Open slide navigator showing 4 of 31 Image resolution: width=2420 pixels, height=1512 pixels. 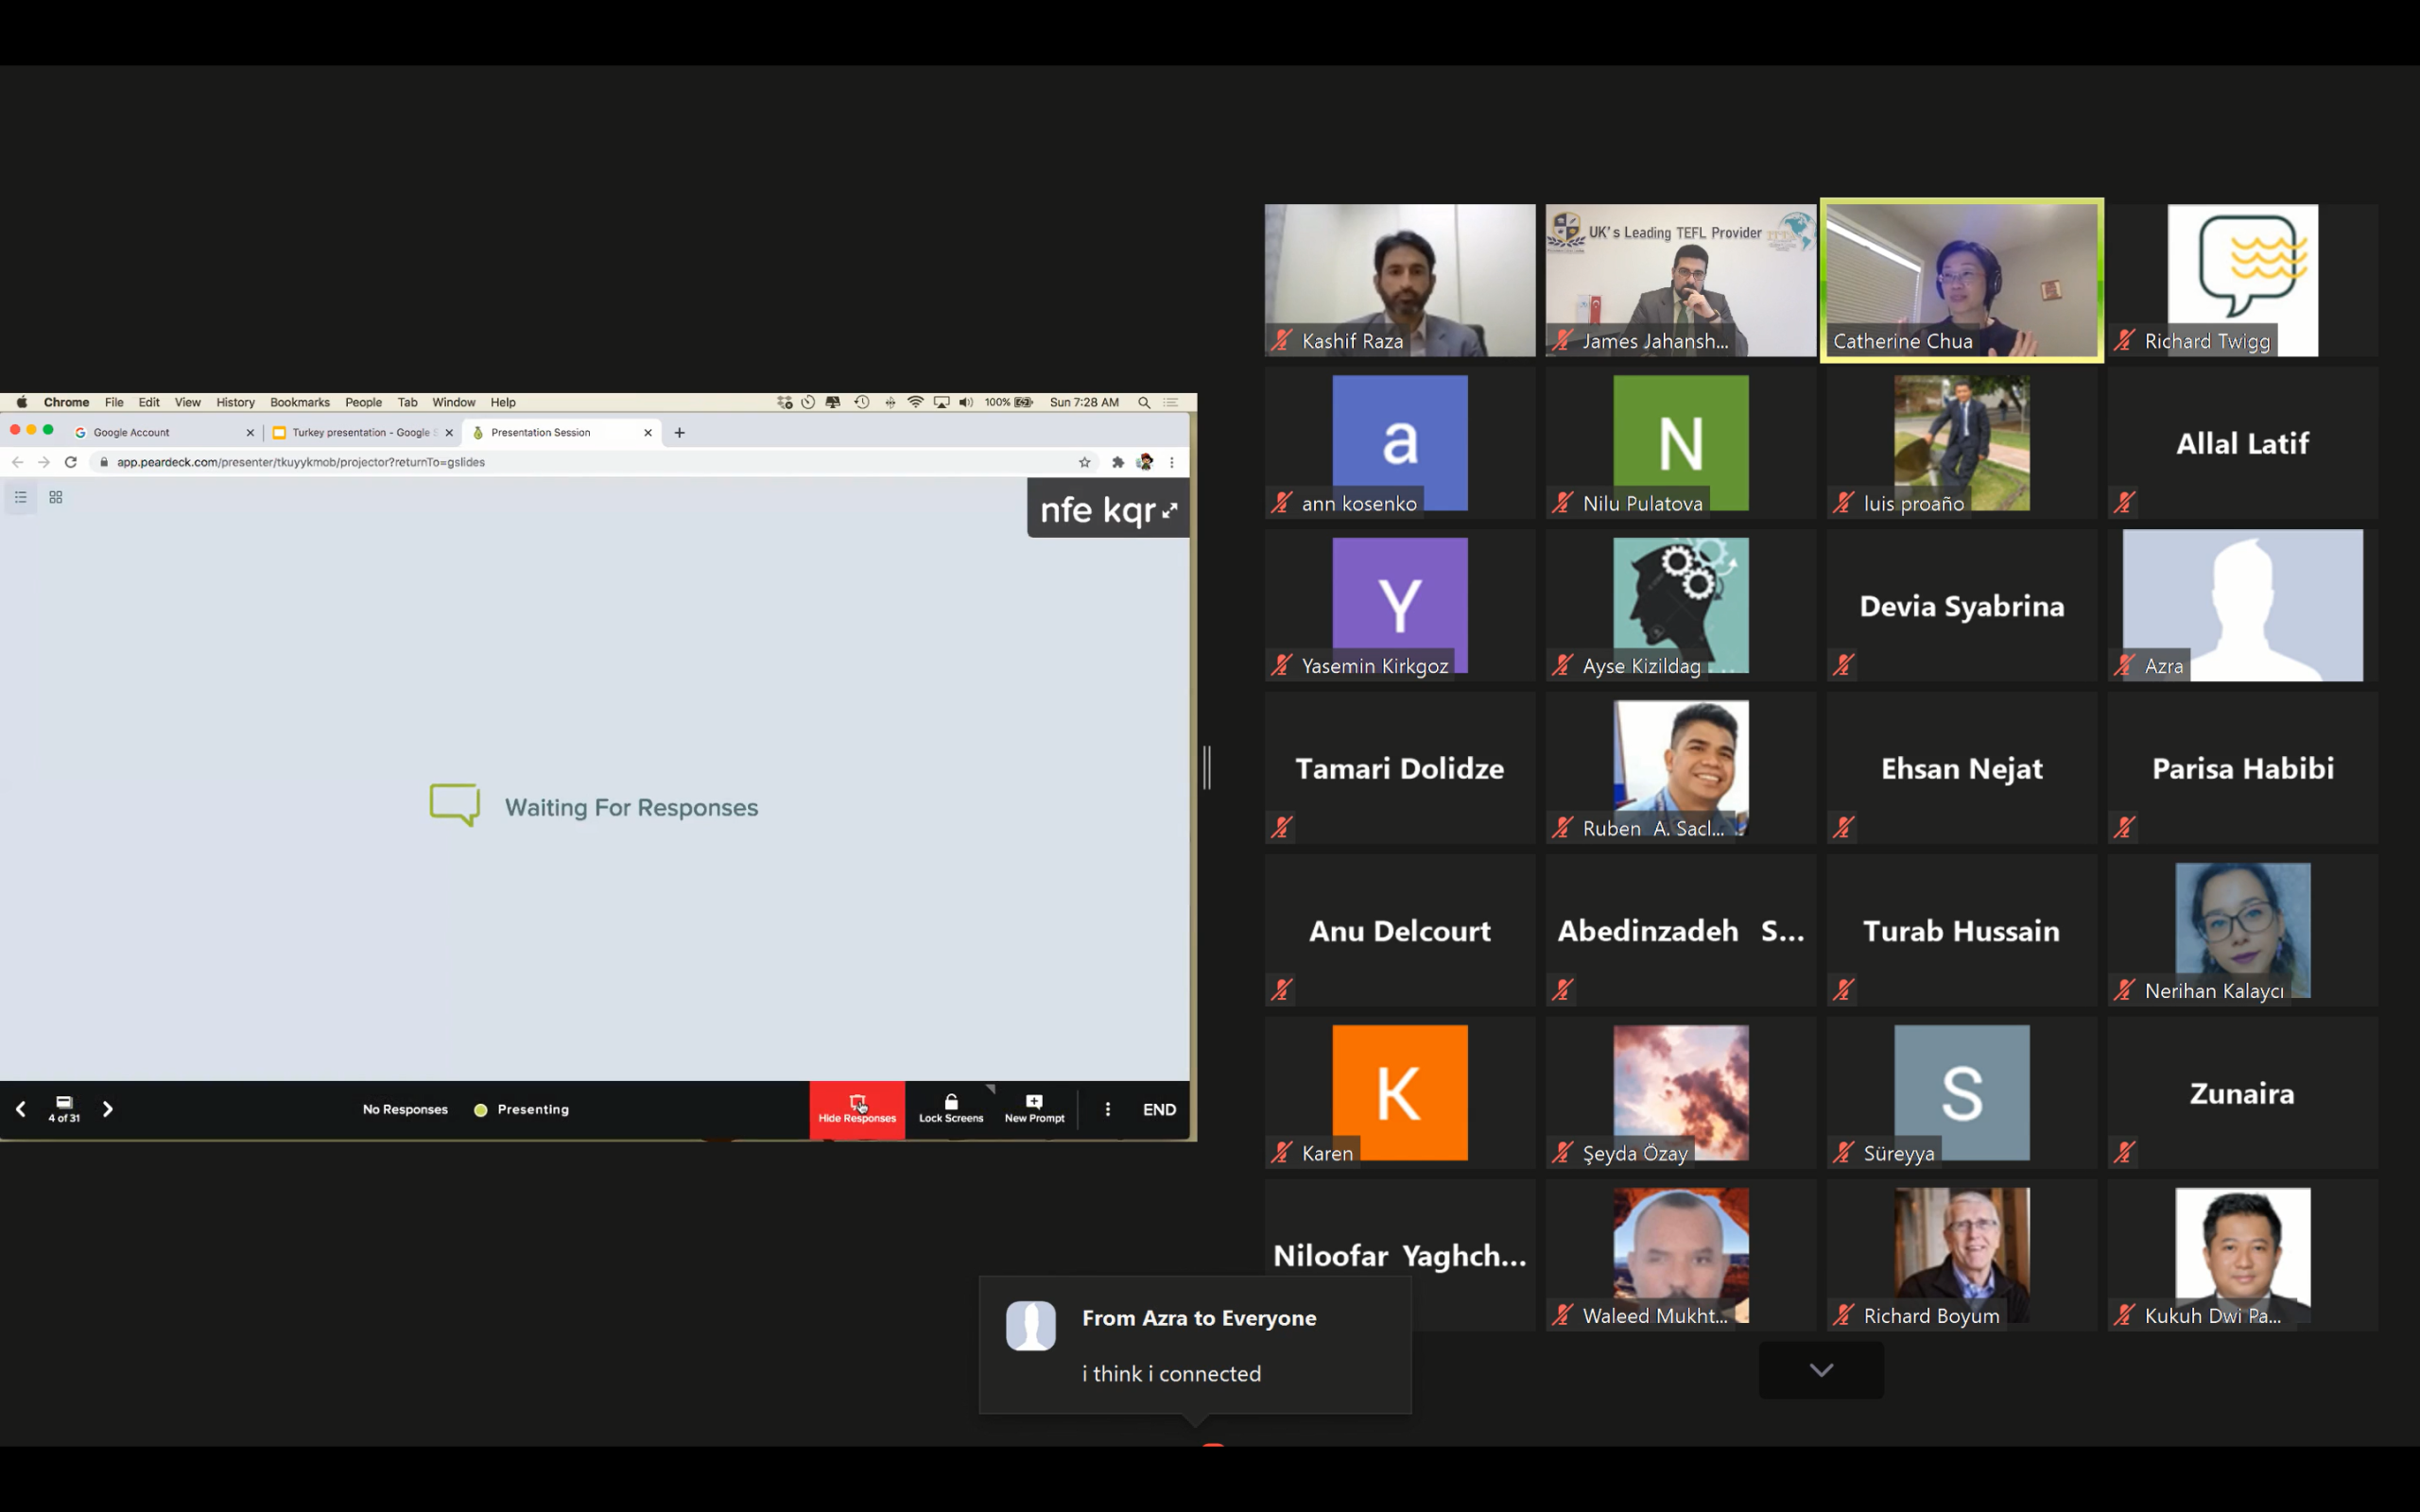64,1109
